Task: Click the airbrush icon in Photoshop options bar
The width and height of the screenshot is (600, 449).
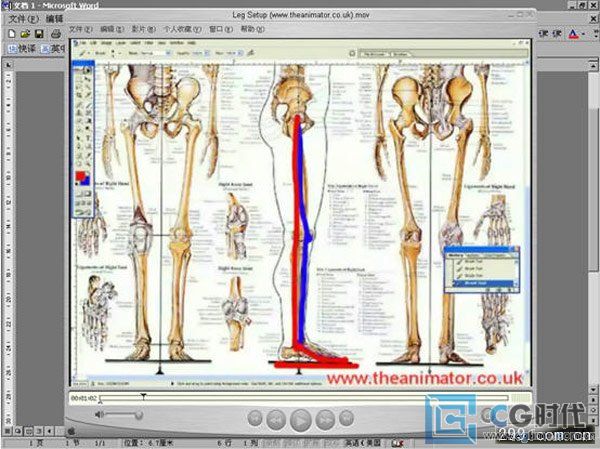Action: [251, 53]
